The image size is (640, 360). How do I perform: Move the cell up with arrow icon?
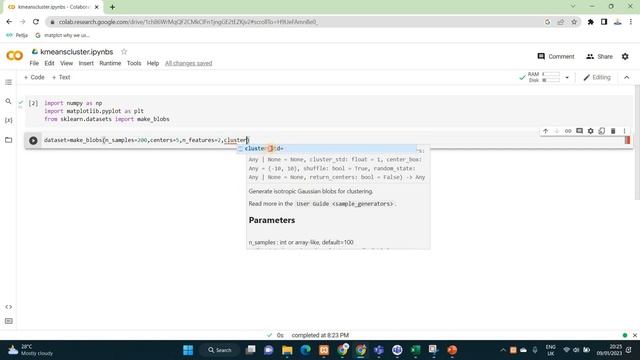(545, 131)
